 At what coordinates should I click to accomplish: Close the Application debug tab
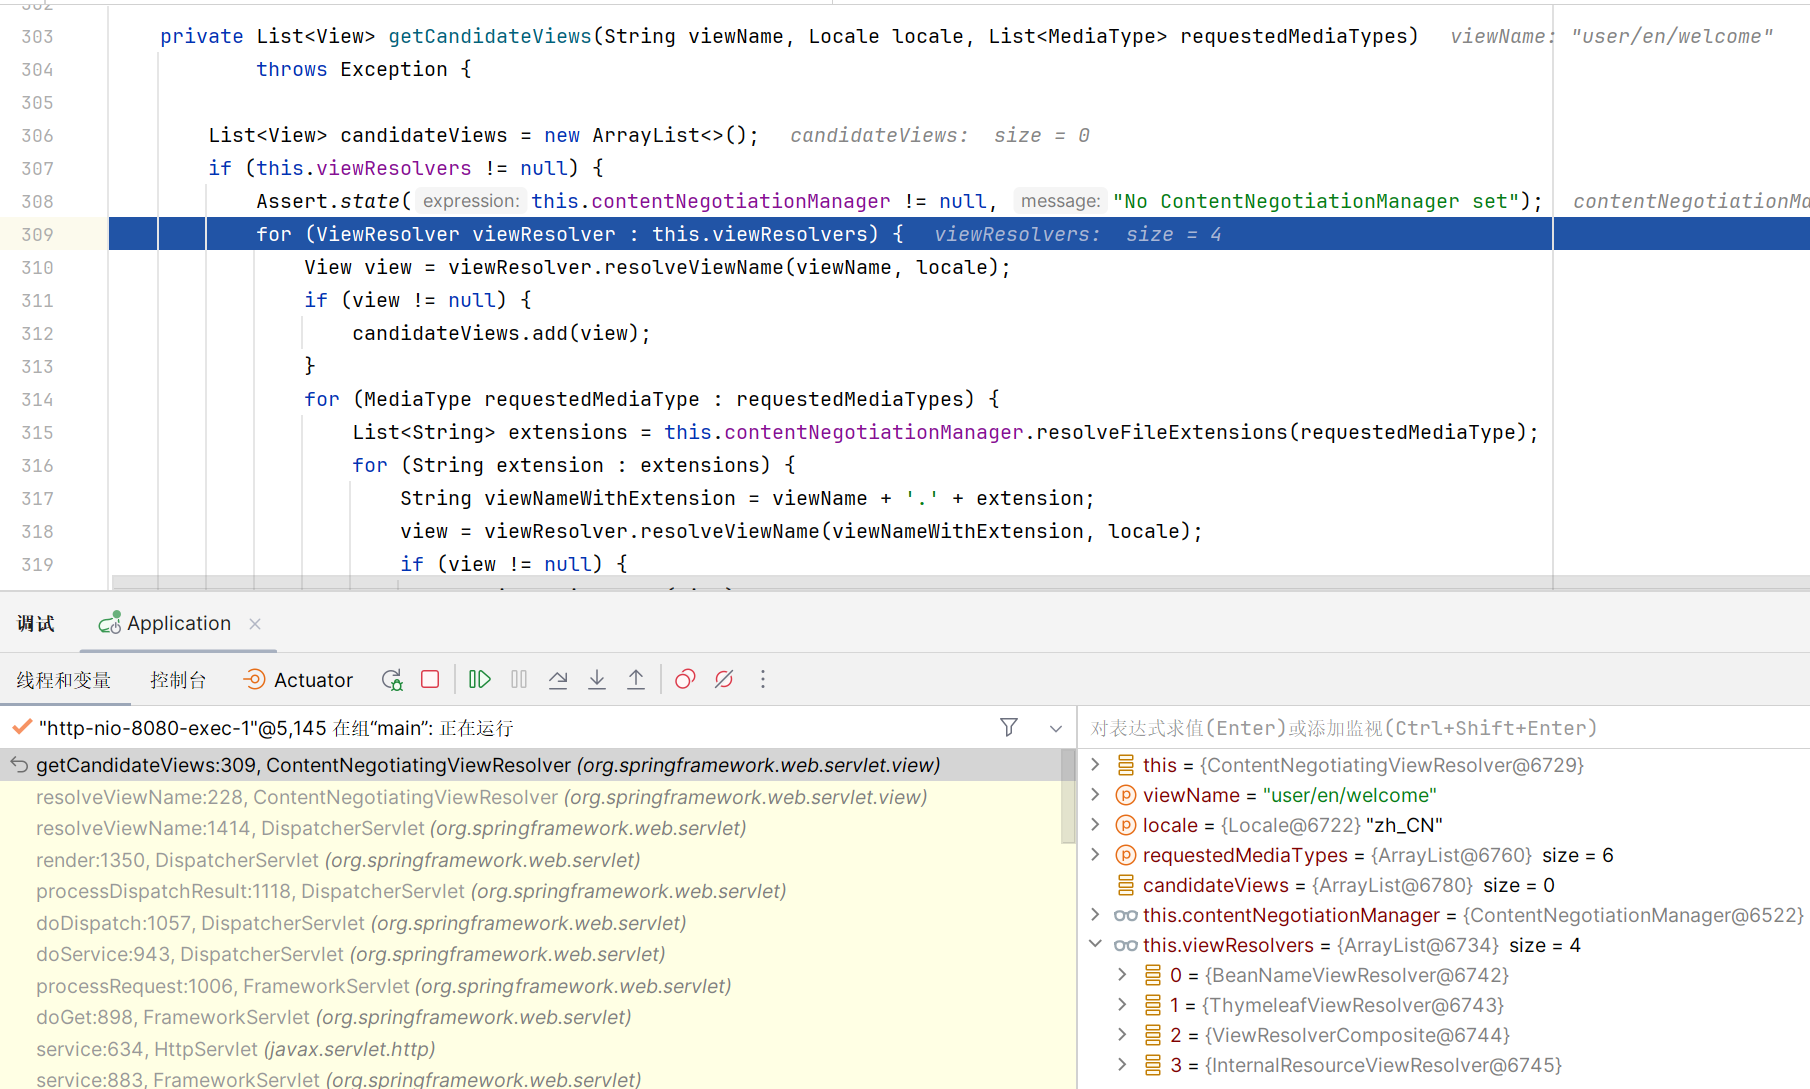(x=255, y=624)
